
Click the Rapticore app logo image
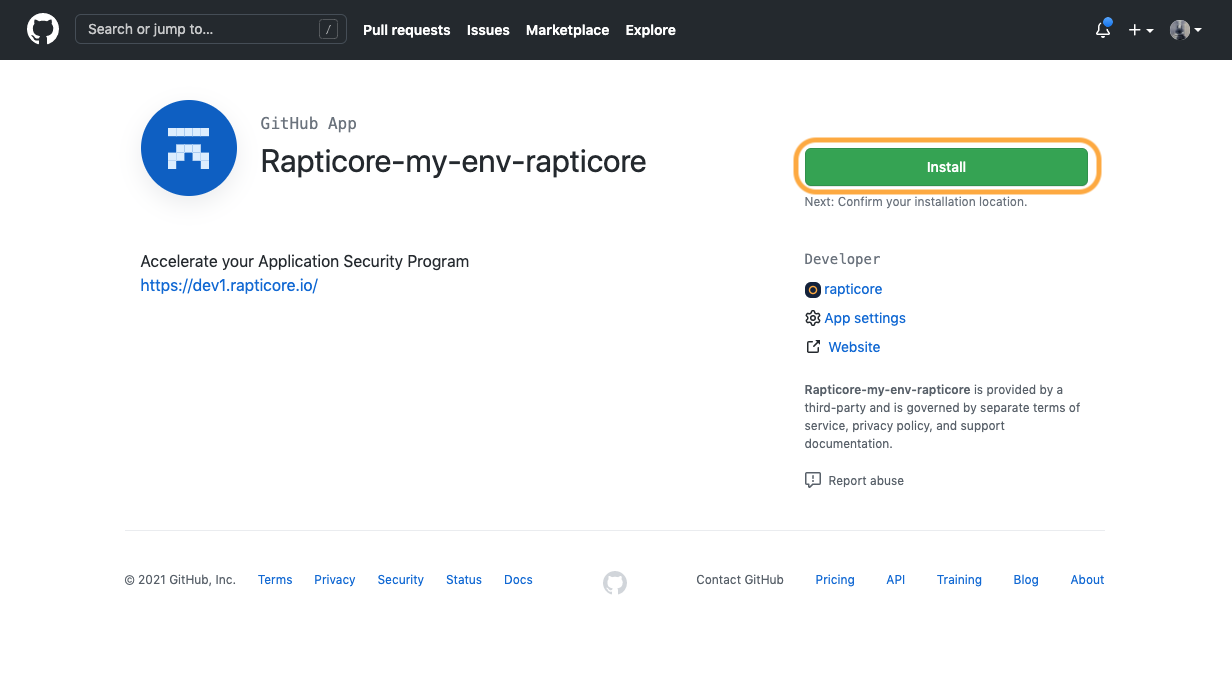point(189,148)
